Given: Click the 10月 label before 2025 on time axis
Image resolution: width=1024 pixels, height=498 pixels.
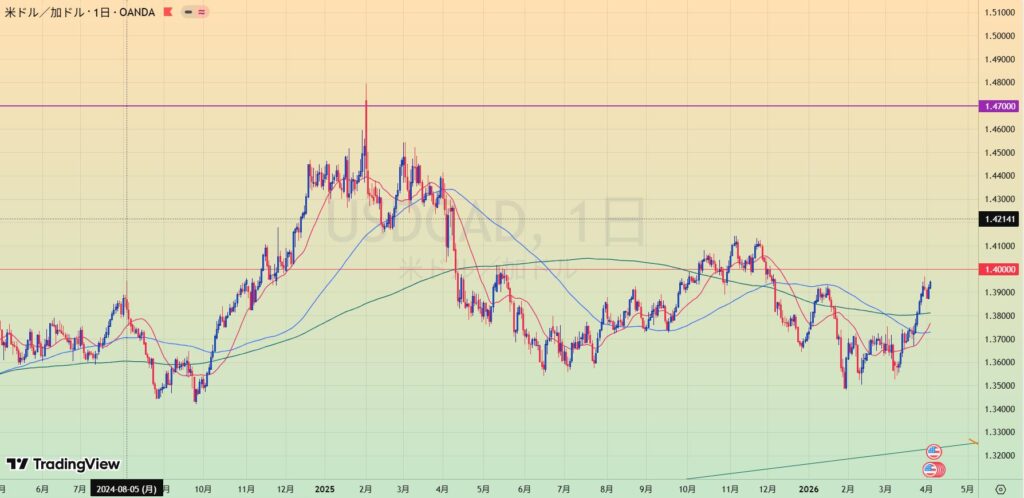Looking at the screenshot, I should pos(203,490).
